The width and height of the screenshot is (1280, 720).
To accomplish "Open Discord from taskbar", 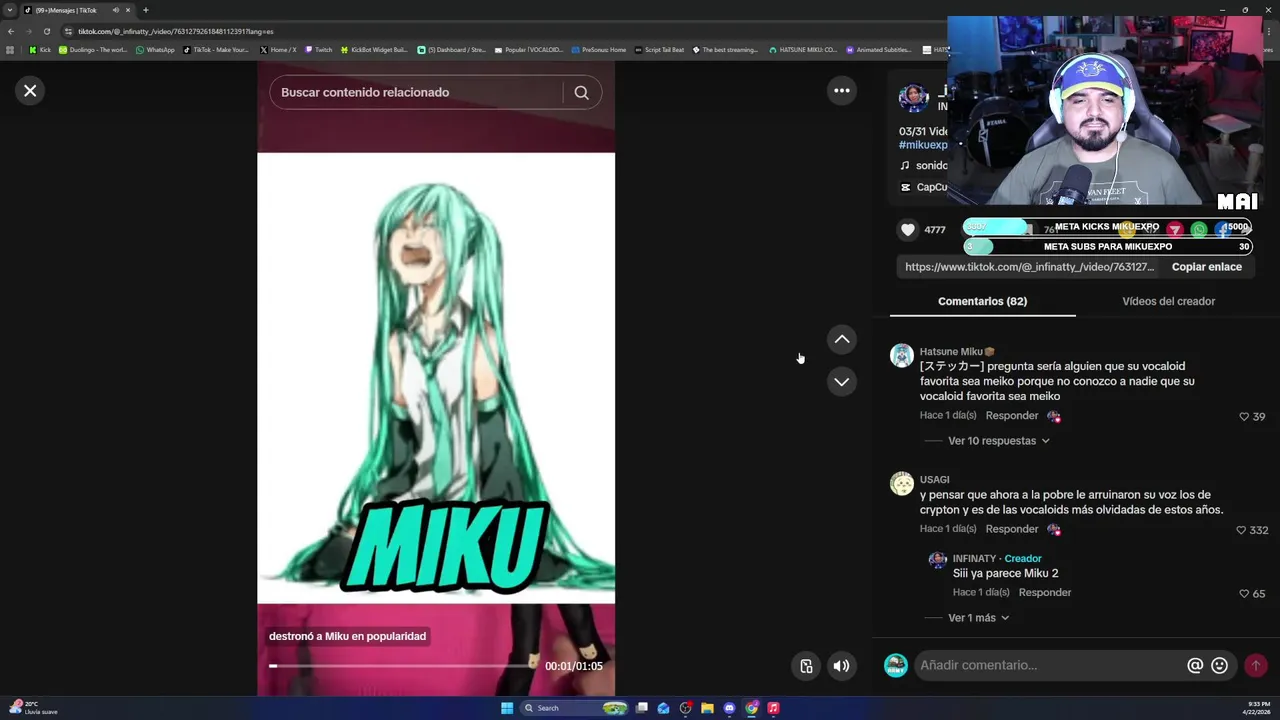I will 729,708.
